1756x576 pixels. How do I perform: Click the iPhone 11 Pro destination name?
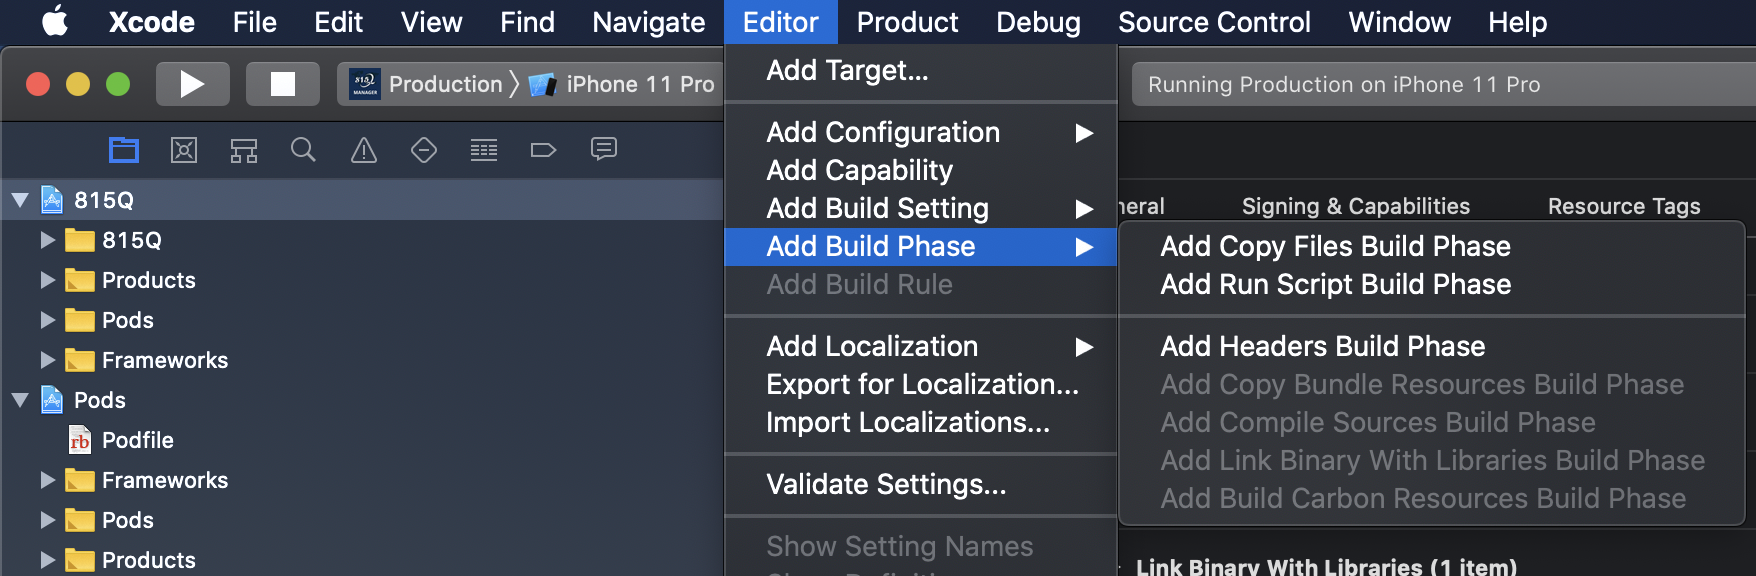tap(640, 84)
